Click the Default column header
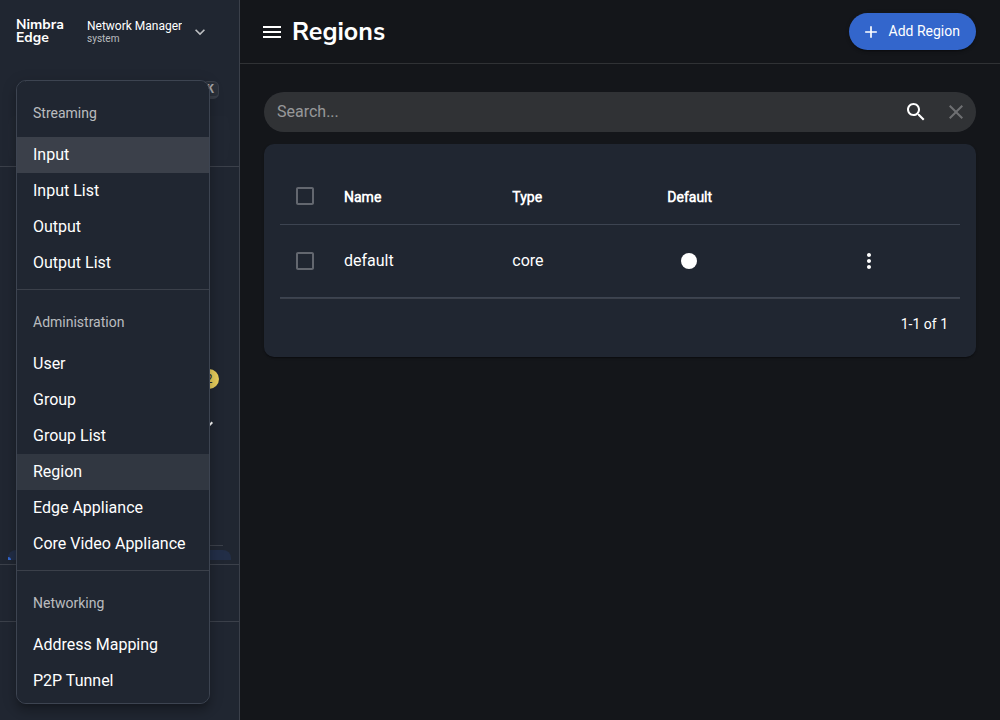Viewport: 1000px width, 720px height. [689, 197]
